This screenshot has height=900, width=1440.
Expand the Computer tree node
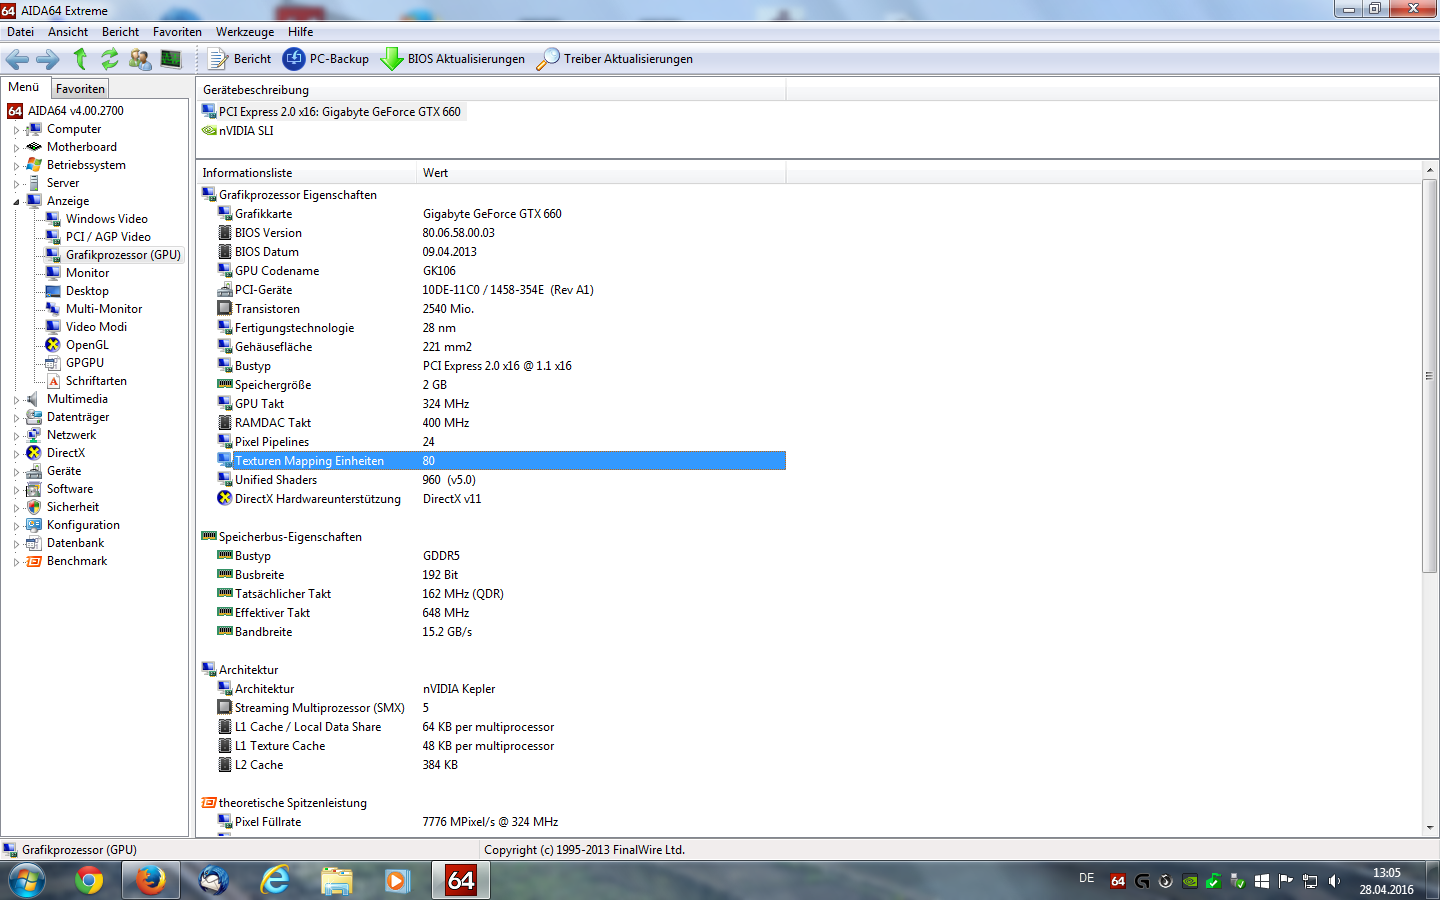tap(16, 130)
